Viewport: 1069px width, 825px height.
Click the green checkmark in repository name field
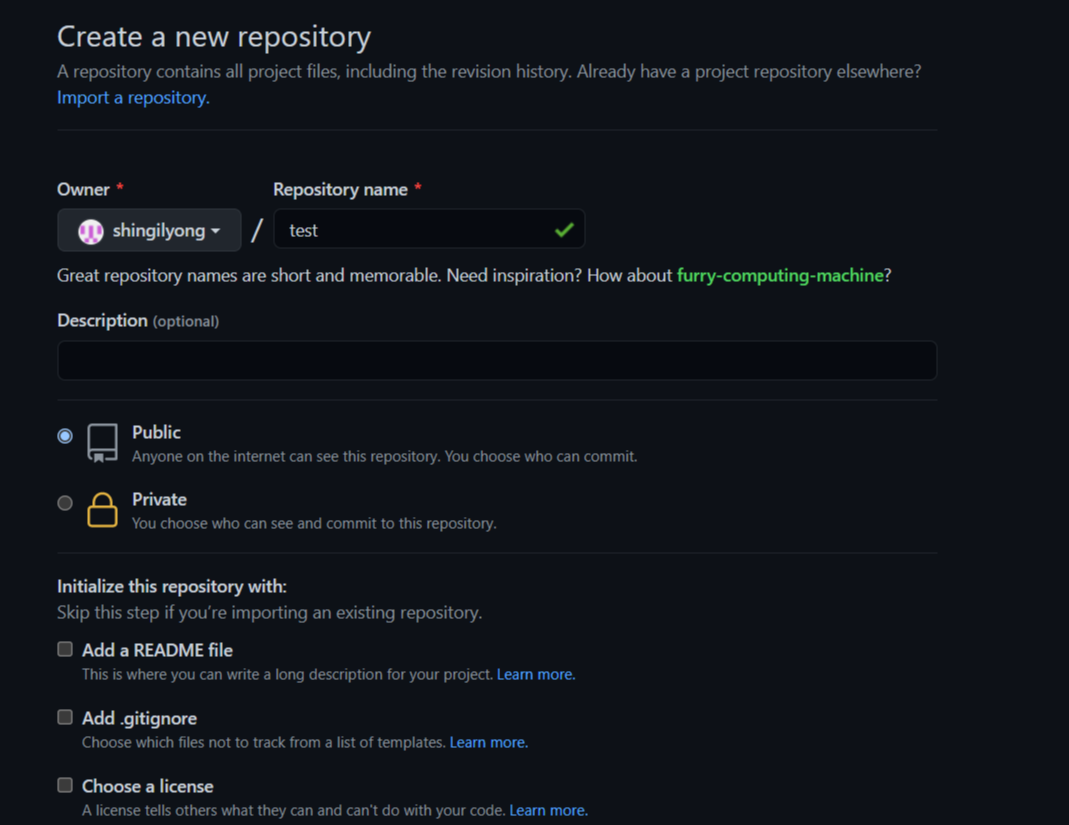[564, 230]
